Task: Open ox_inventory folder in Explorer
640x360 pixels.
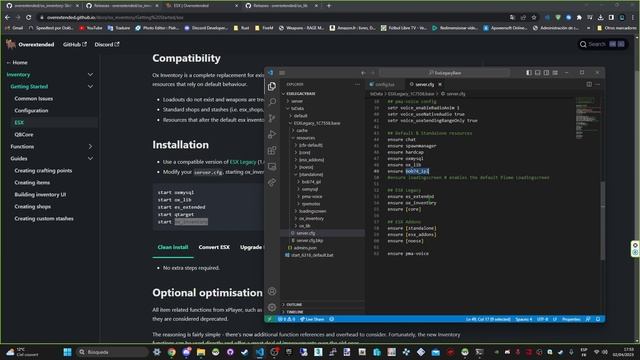Action: 311,218
